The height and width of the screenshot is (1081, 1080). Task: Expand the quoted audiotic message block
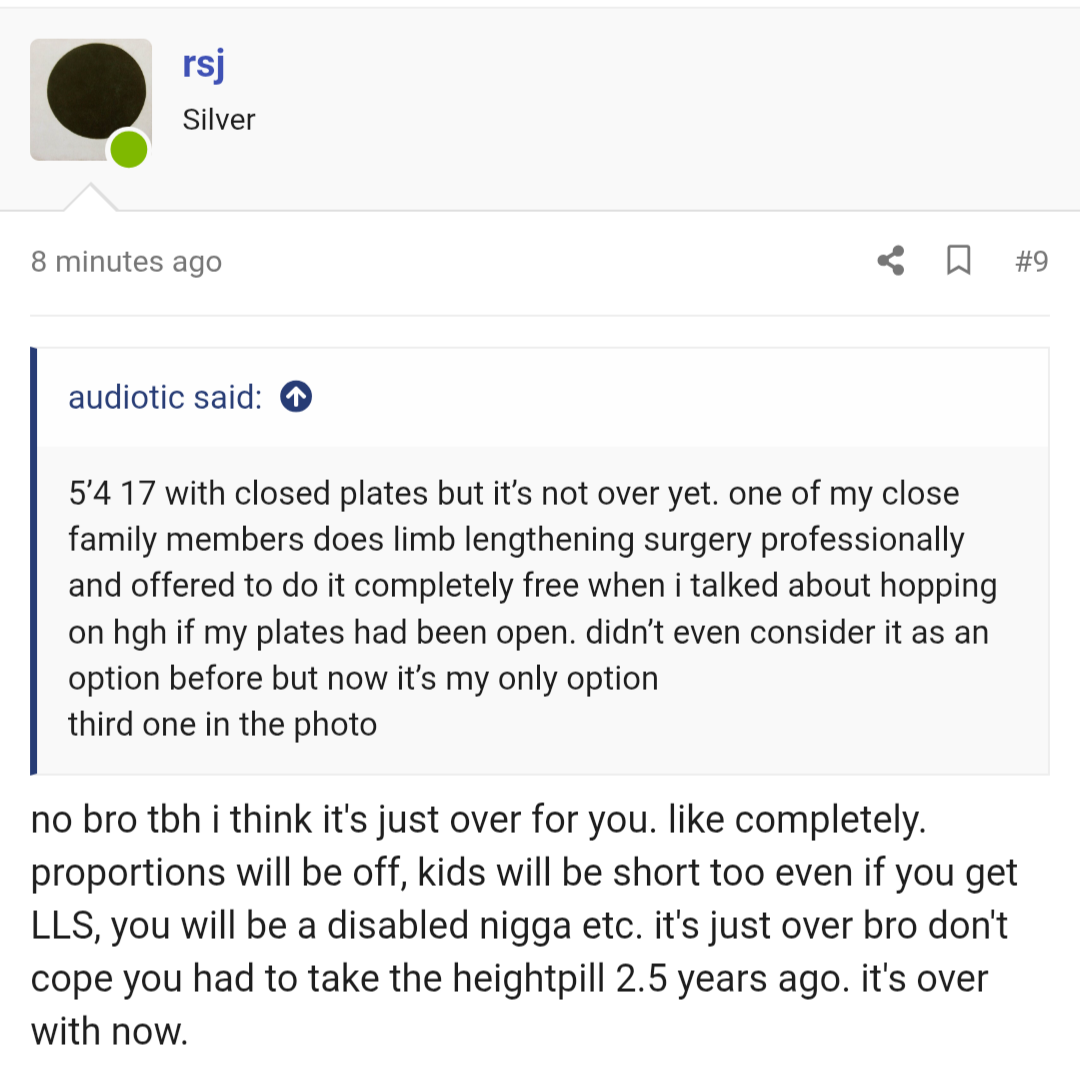(543, 609)
